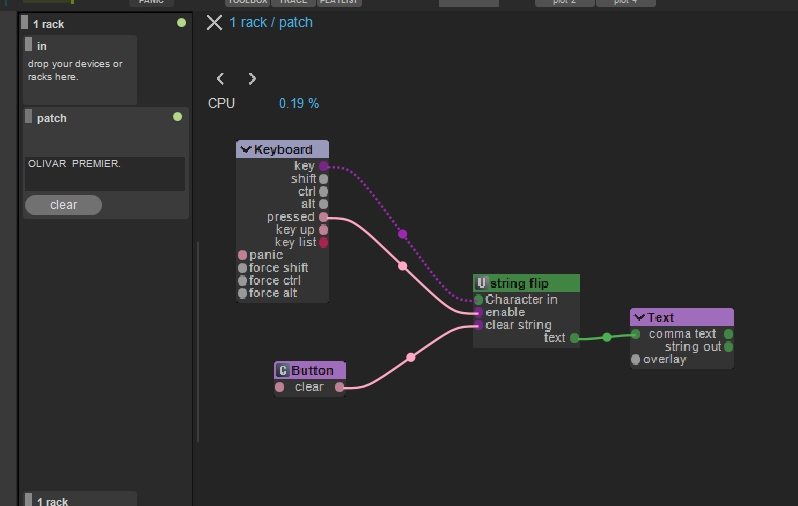Click the Keyboard panic input pin
This screenshot has height=506, width=798.
coord(242,255)
